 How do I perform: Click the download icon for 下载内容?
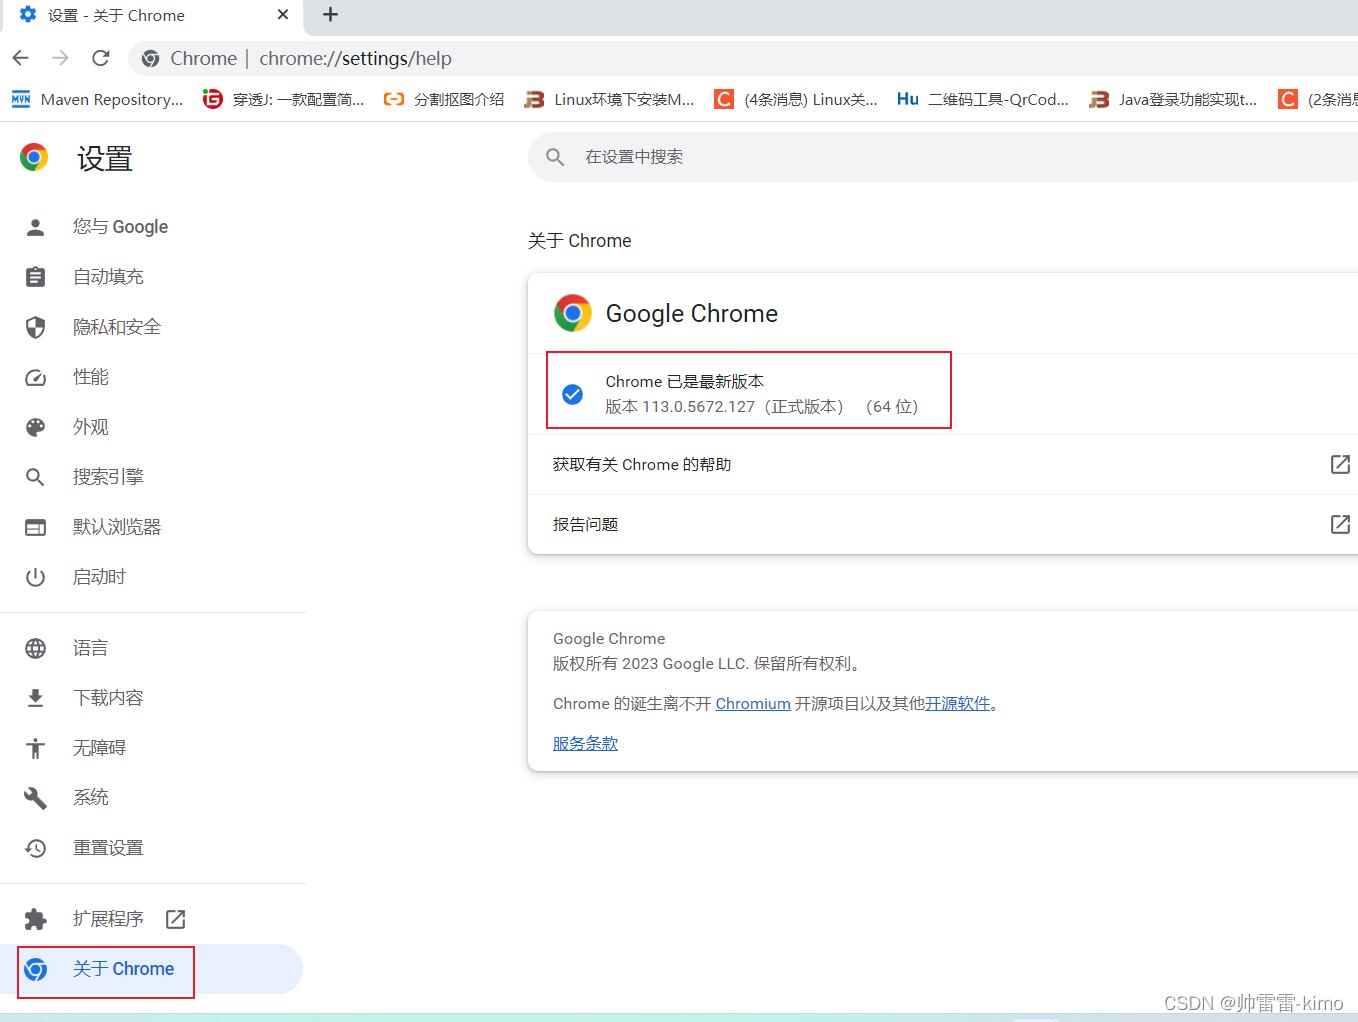click(35, 698)
